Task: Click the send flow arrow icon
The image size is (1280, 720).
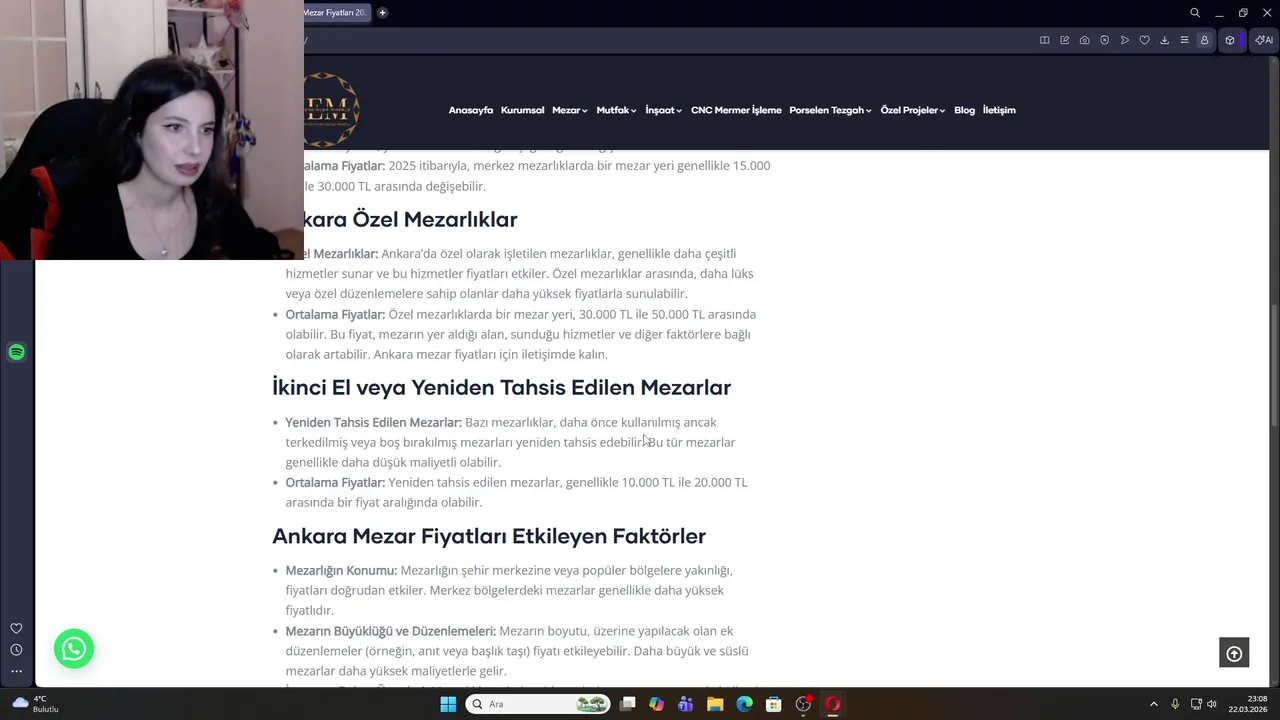Action: tap(1125, 40)
